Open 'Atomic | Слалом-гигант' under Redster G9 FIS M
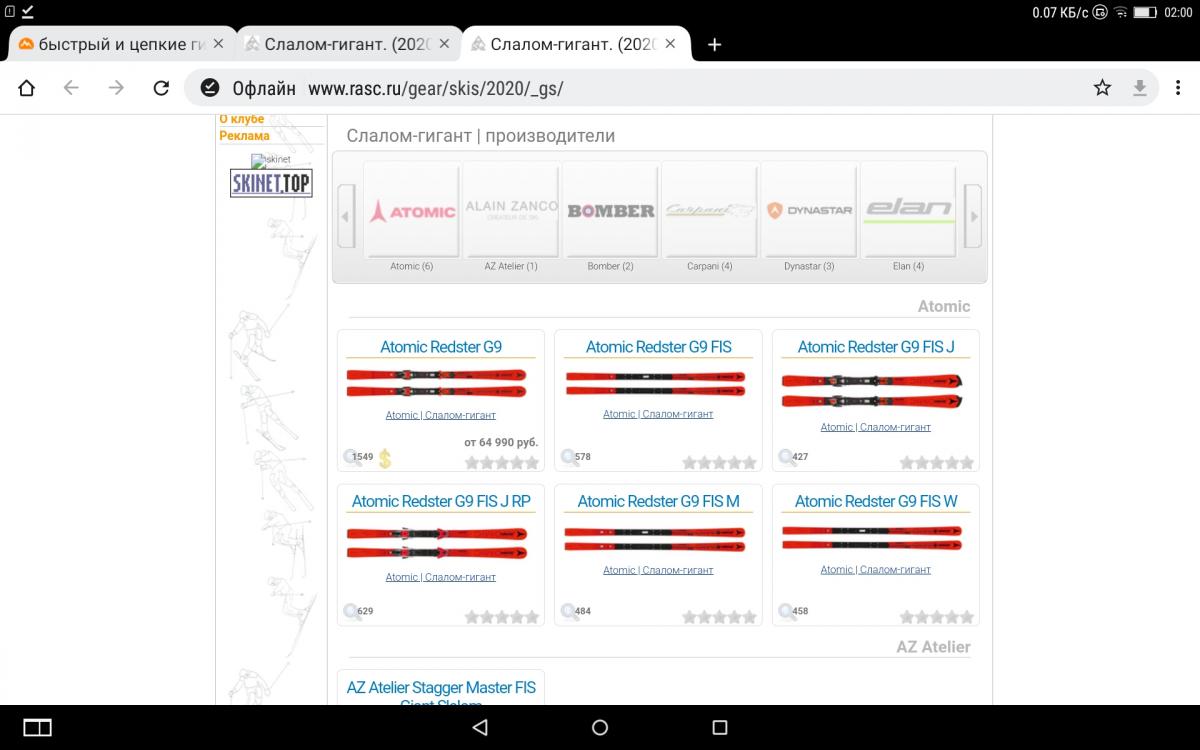This screenshot has height=750, width=1200. click(658, 570)
